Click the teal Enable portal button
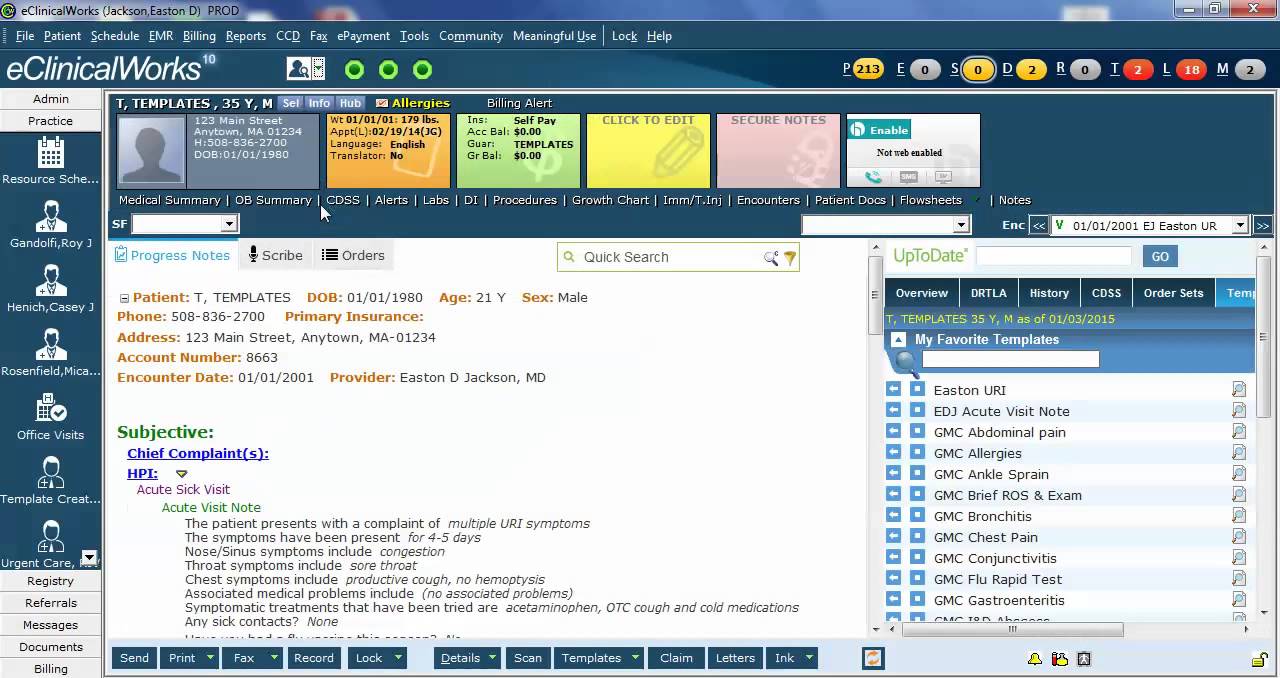Screen dimensions: 1280x678 880,130
